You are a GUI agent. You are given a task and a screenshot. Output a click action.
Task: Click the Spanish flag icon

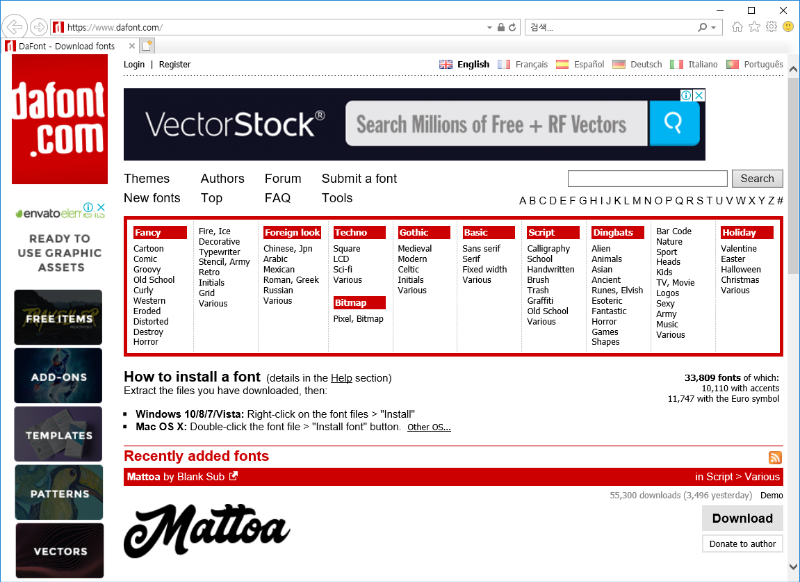(562, 64)
